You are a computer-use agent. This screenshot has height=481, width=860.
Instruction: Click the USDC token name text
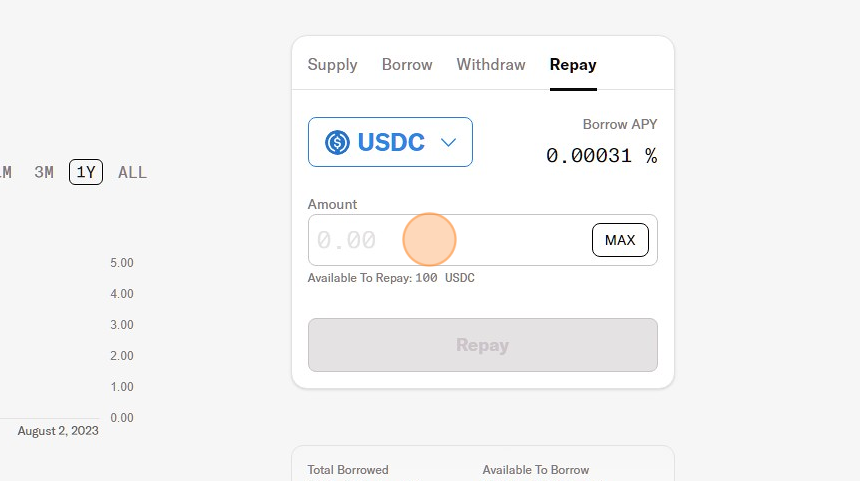[x=391, y=142]
